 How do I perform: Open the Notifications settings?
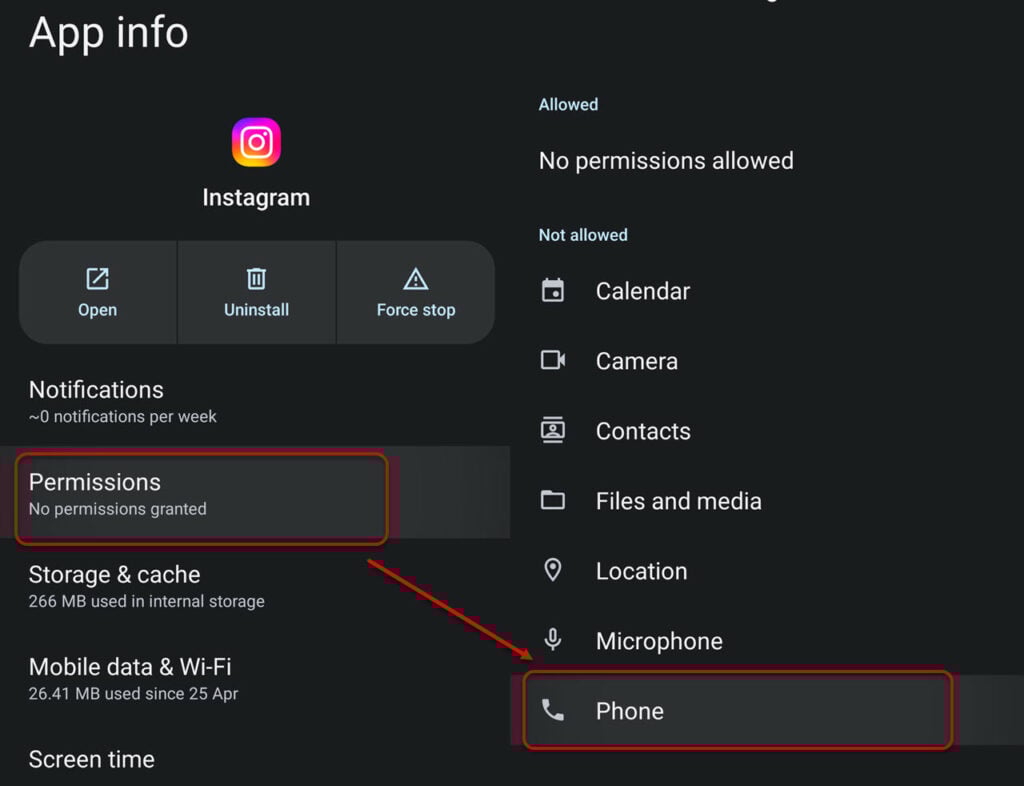pos(255,401)
